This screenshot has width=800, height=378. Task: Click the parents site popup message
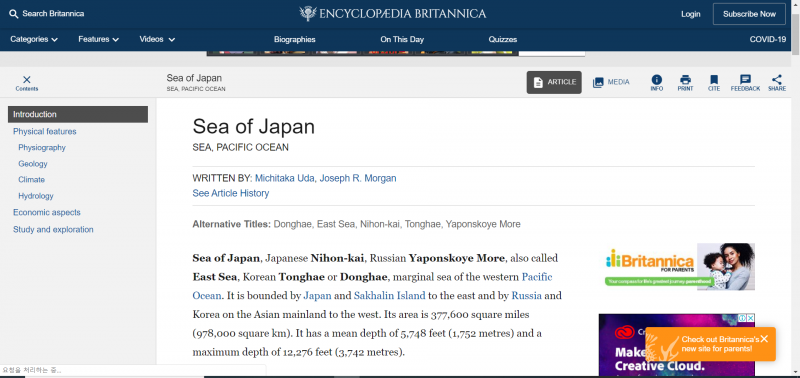pyautogui.click(x=720, y=344)
